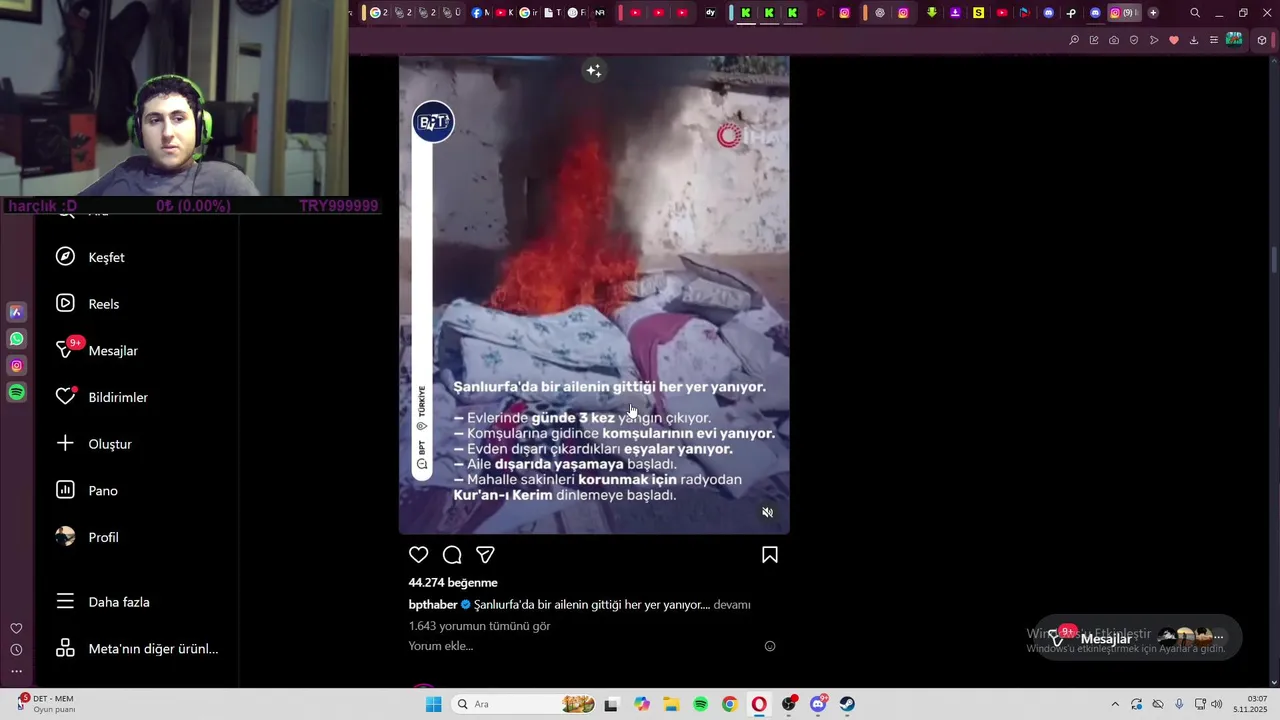This screenshot has width=1280, height=720.
Task: Open Pano in the Instagram sidebar
Action: click(x=87, y=491)
